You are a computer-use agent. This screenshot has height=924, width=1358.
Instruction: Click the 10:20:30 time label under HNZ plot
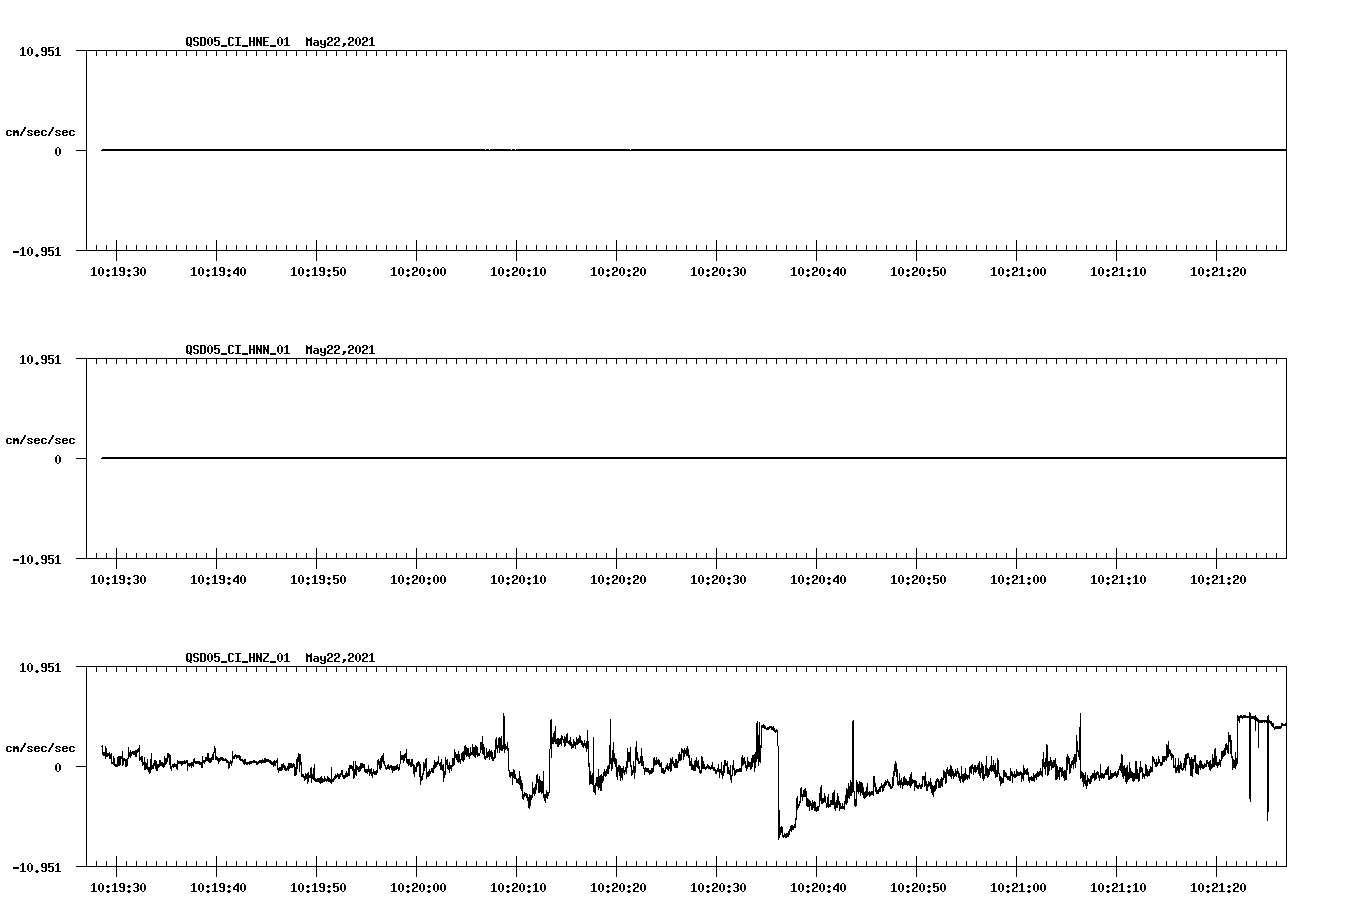click(718, 887)
